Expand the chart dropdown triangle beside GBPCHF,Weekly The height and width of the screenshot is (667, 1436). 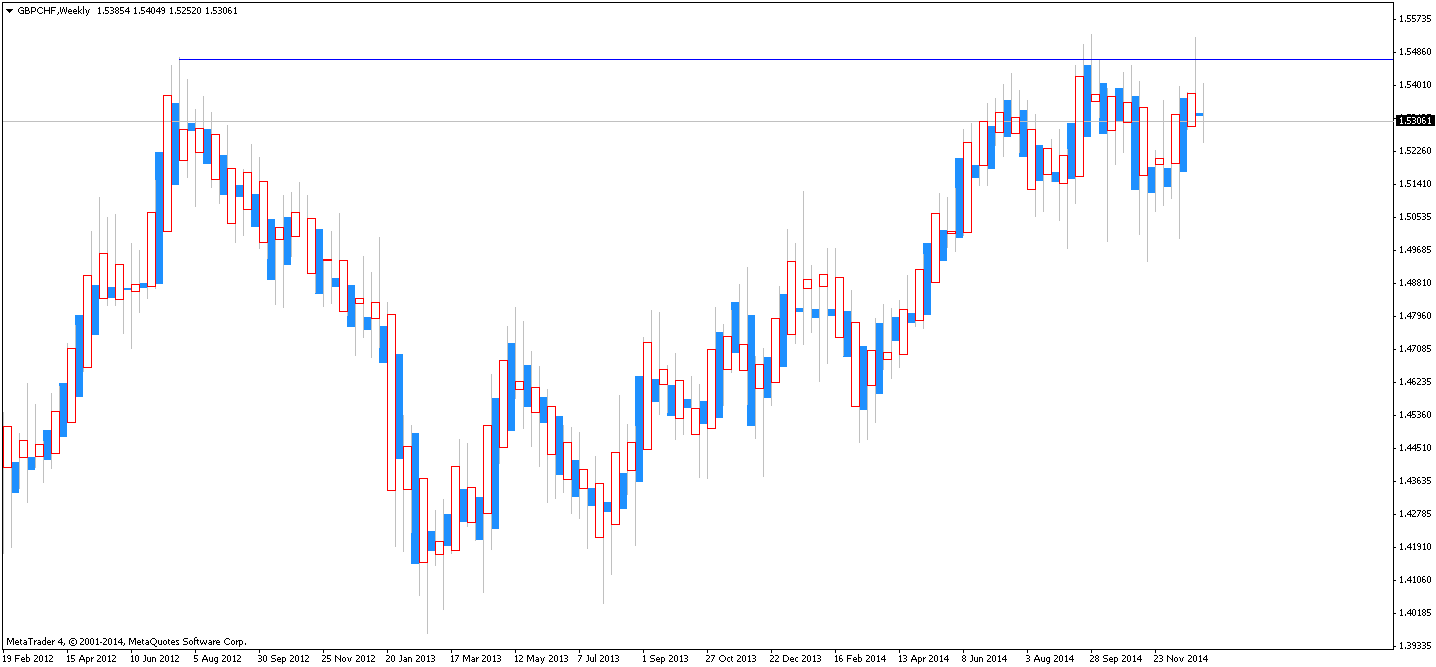pyautogui.click(x=9, y=8)
